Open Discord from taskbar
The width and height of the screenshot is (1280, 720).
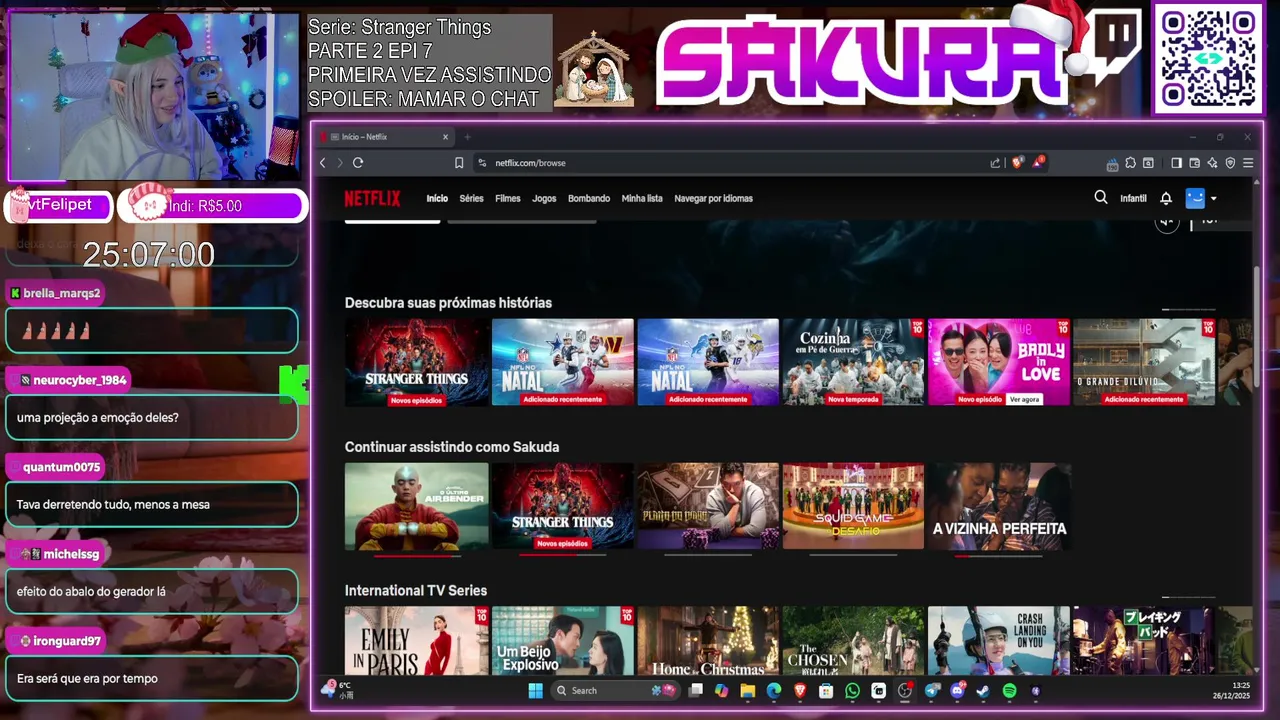(x=957, y=691)
